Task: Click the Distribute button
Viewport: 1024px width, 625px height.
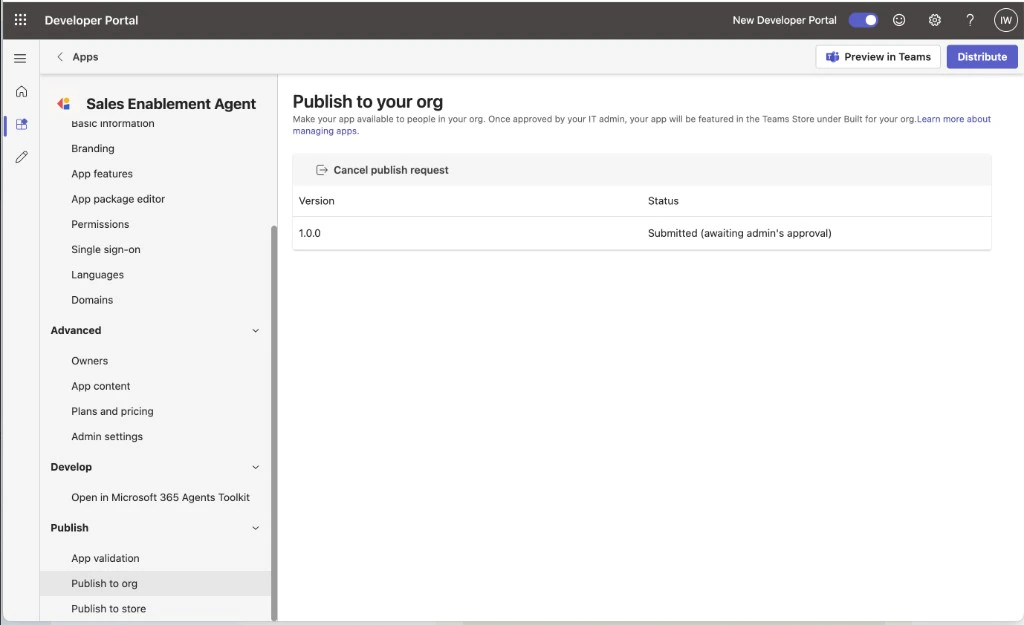Action: (x=982, y=57)
